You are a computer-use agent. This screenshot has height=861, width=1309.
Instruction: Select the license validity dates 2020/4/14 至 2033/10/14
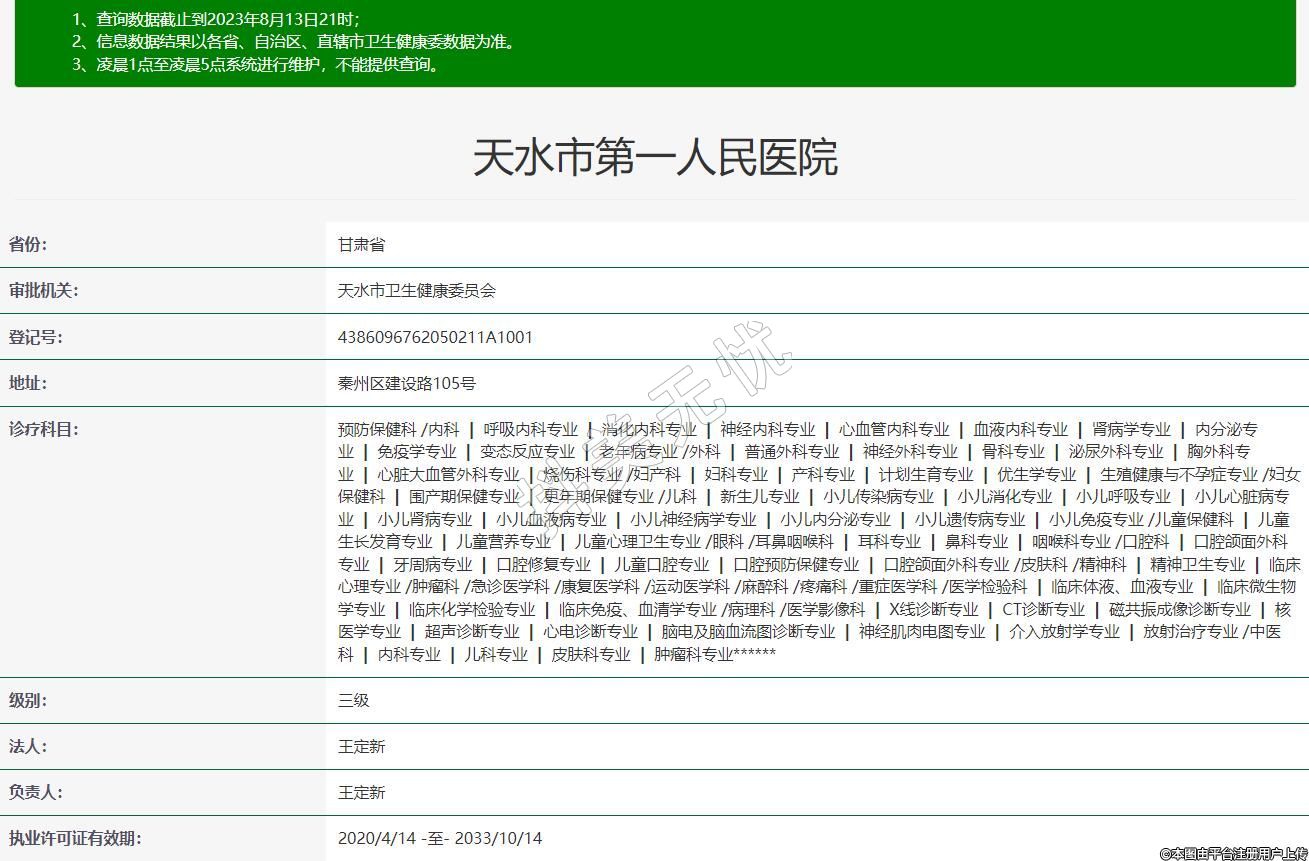(440, 838)
